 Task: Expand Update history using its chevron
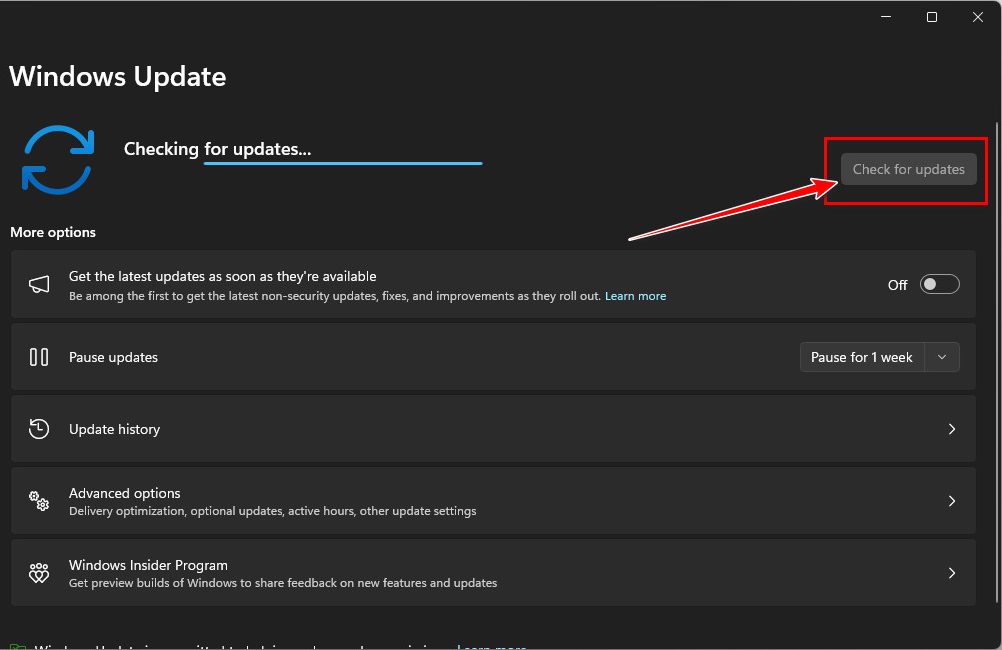click(951, 429)
